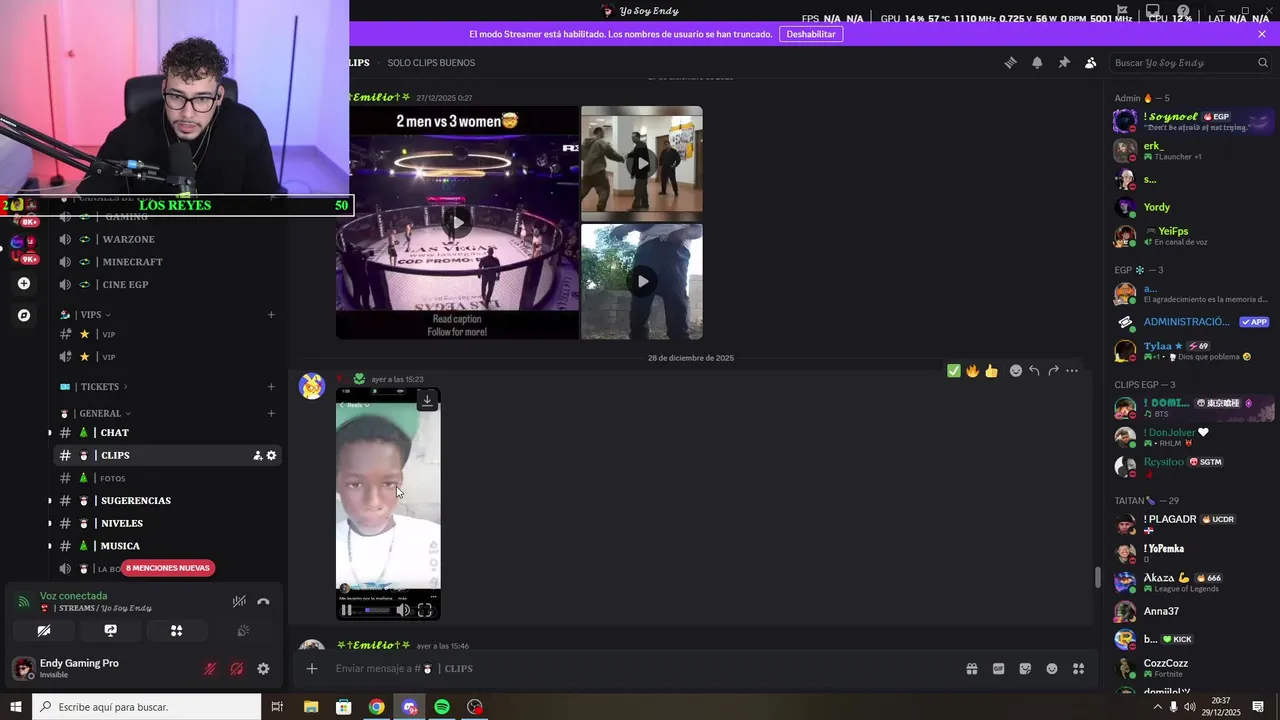Expand MUSICA channel arrow
Viewport: 1280px width, 720px height.
[50, 546]
